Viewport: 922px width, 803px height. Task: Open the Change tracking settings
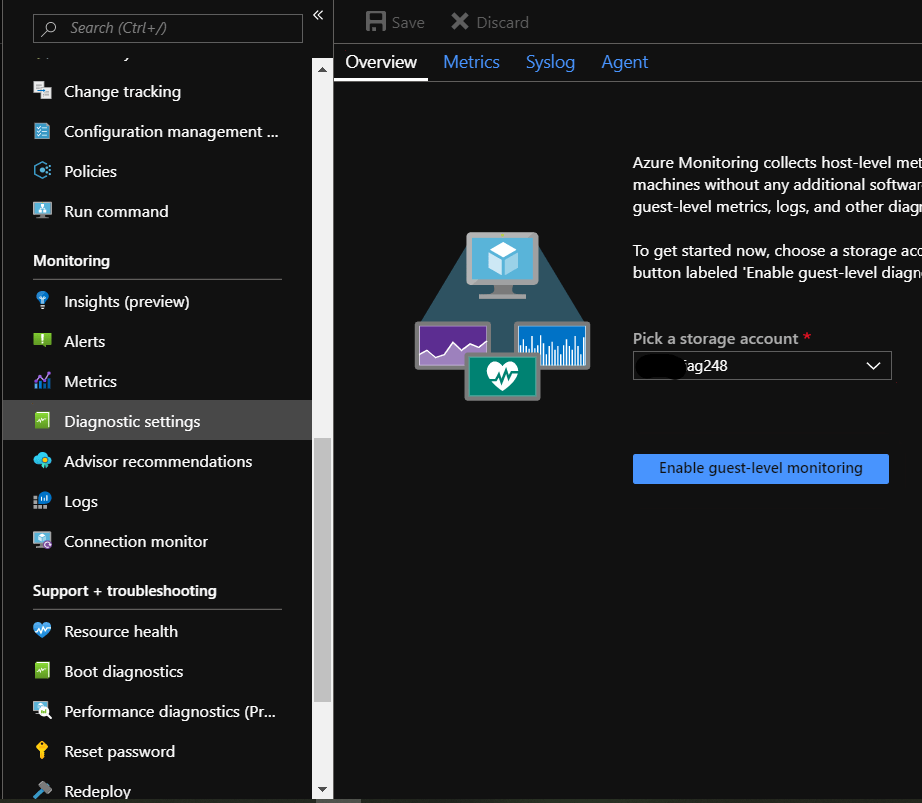click(x=121, y=91)
